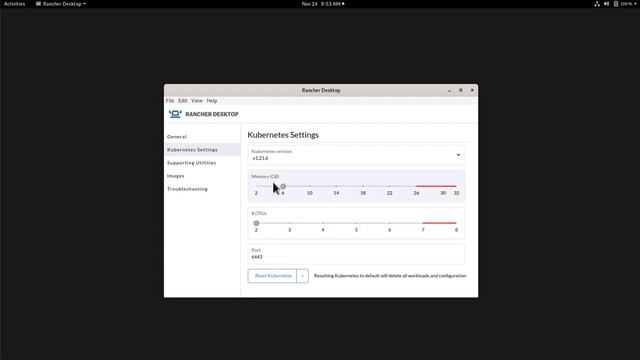Screen dimensions: 640x360
Task: Click the reset warning text about workloads
Action: point(390,276)
